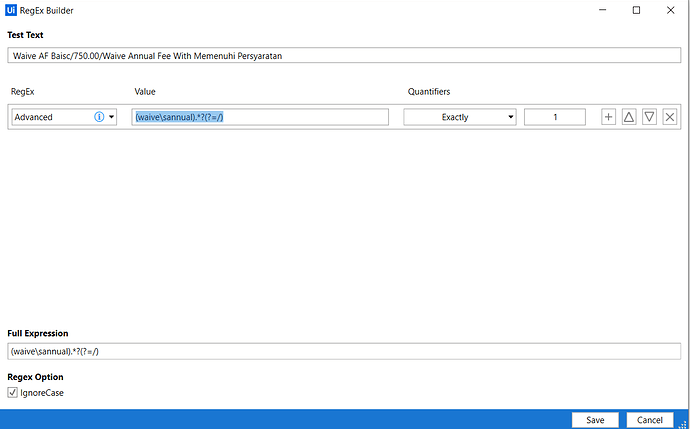The width and height of the screenshot is (690, 429).
Task: Click the IgnoreCase label text
Action: 42,393
